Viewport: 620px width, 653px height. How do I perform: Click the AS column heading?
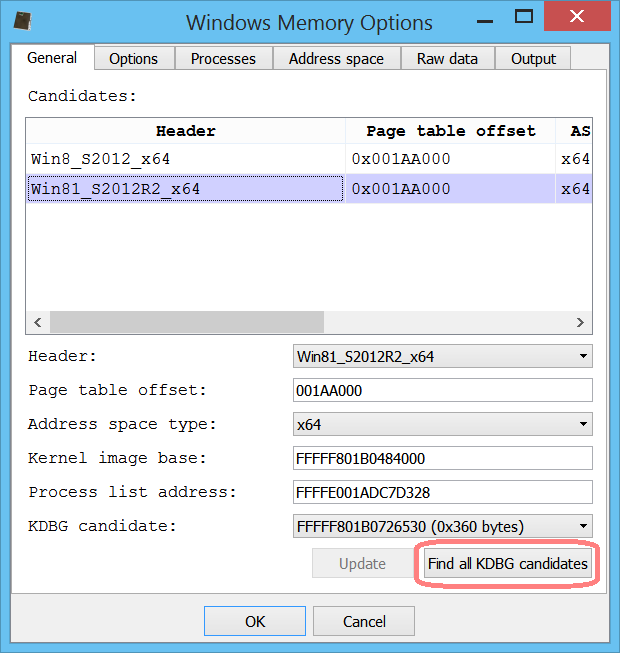pyautogui.click(x=574, y=131)
